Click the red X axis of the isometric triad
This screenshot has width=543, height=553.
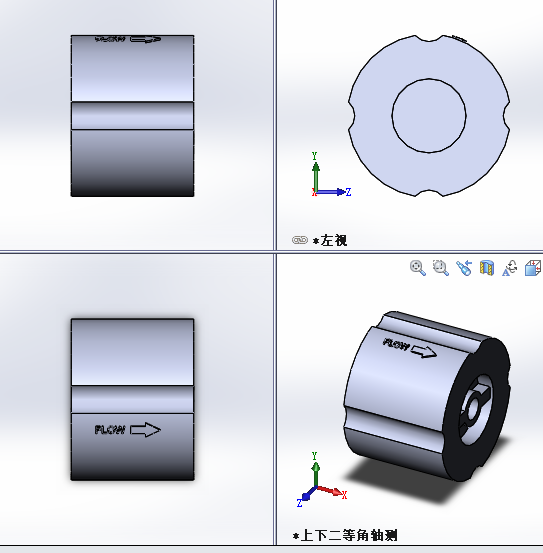pos(330,490)
